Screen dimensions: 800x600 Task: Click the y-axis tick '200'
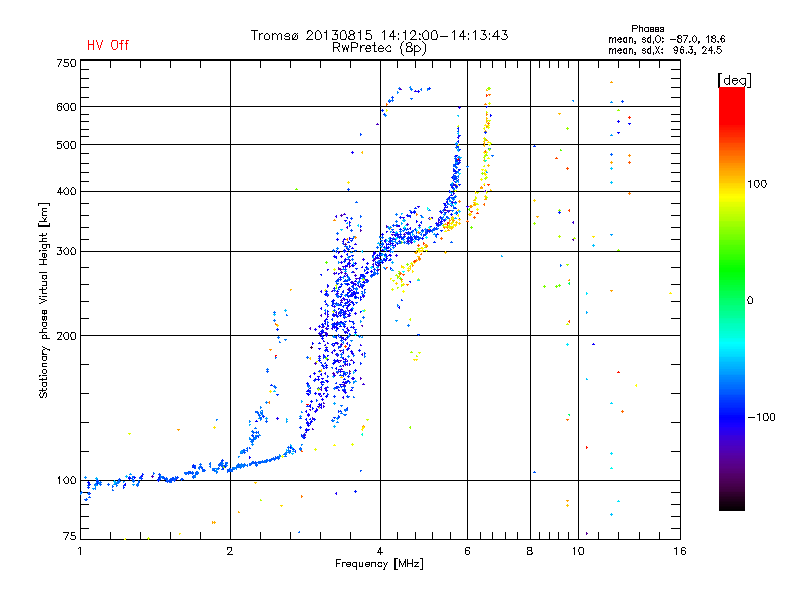coord(66,336)
